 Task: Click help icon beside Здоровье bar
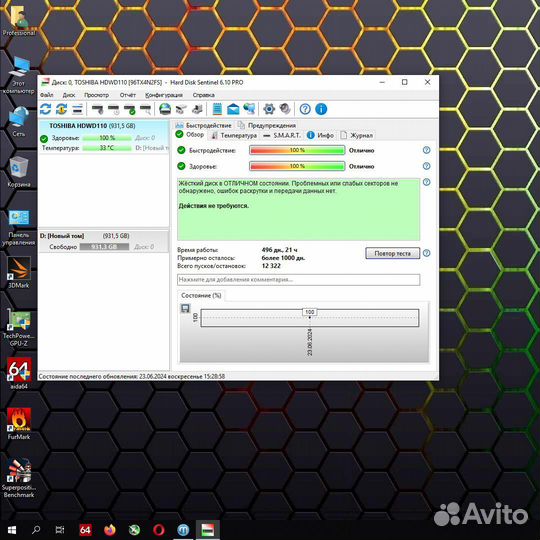(x=426, y=166)
